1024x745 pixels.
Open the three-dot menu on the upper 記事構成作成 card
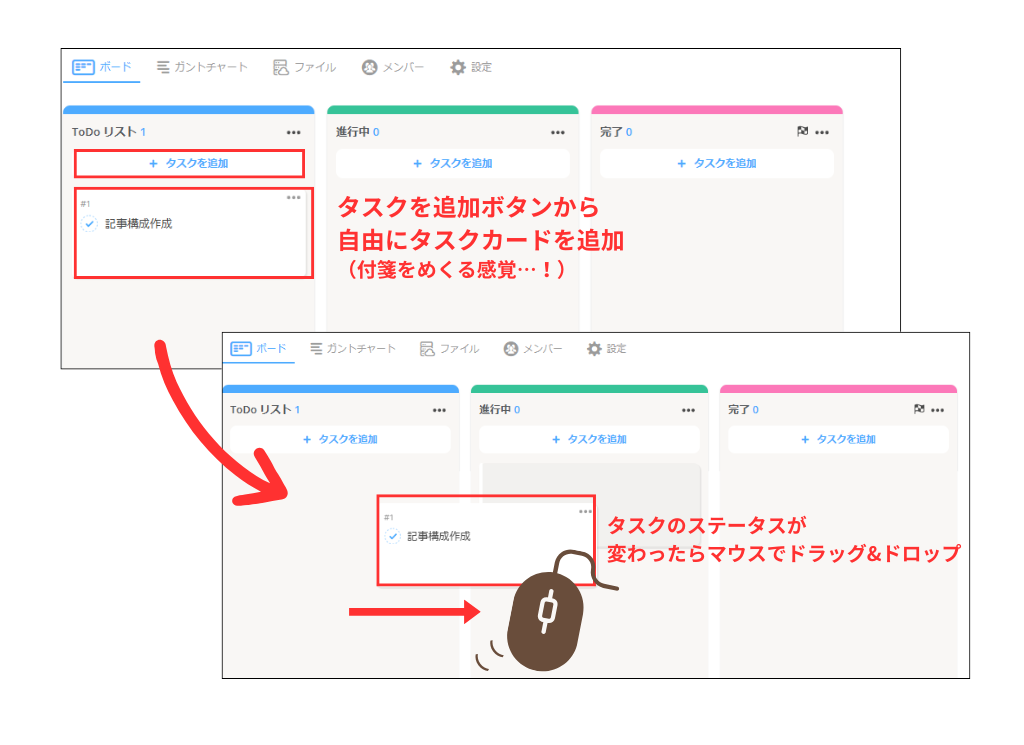click(293, 197)
